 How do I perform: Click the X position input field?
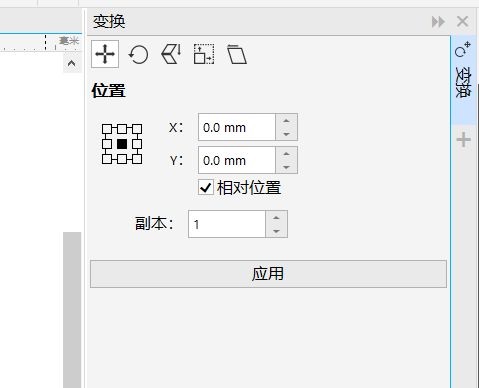237,127
